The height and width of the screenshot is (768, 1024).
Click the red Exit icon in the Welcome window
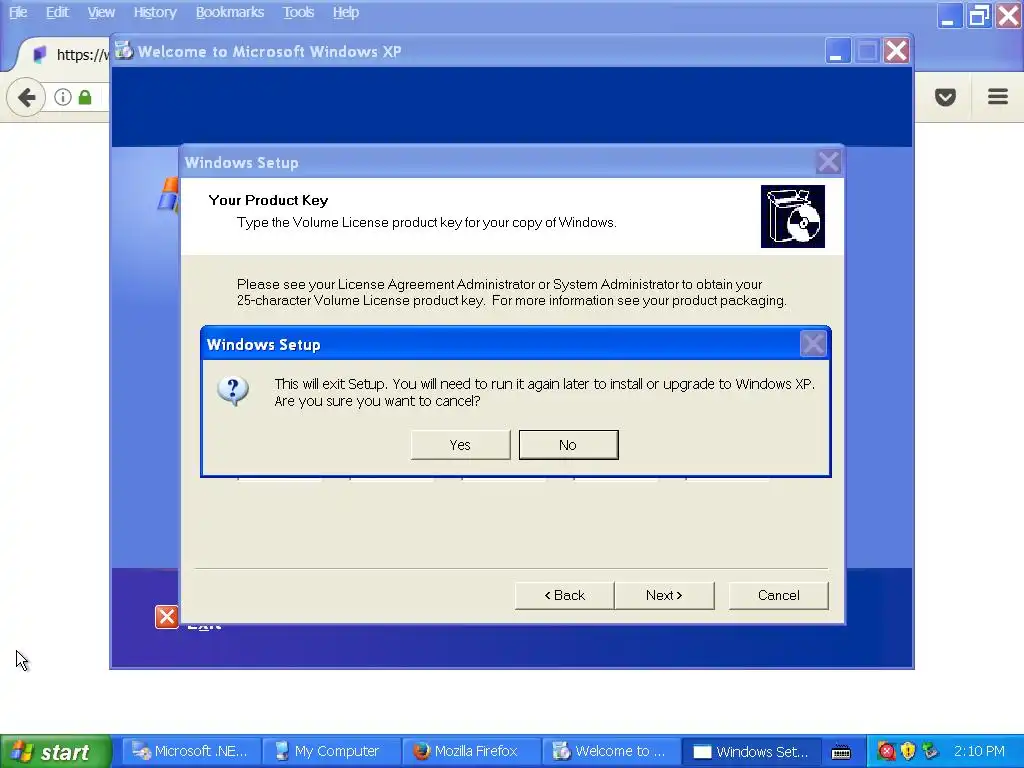point(167,616)
